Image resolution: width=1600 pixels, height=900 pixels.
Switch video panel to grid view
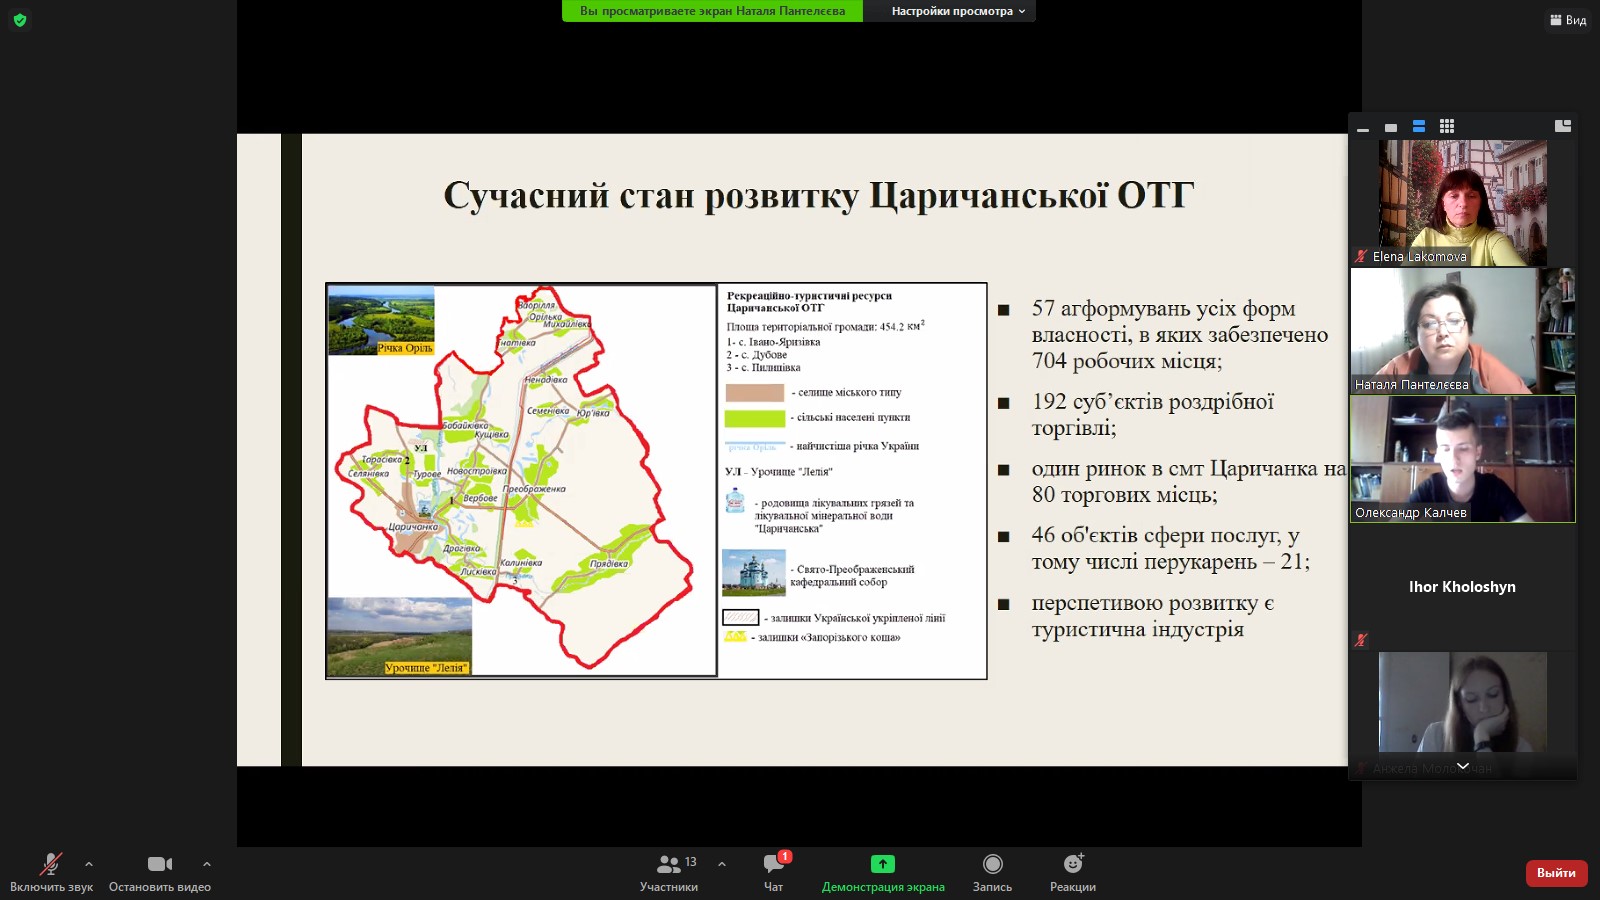click(1446, 126)
